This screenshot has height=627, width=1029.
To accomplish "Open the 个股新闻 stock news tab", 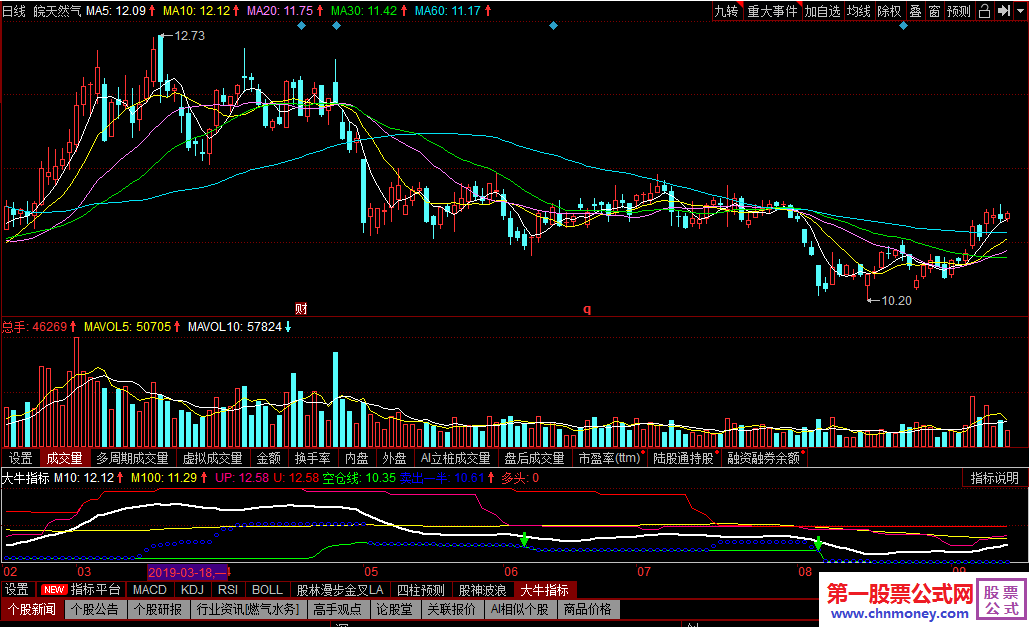I will 32,609.
